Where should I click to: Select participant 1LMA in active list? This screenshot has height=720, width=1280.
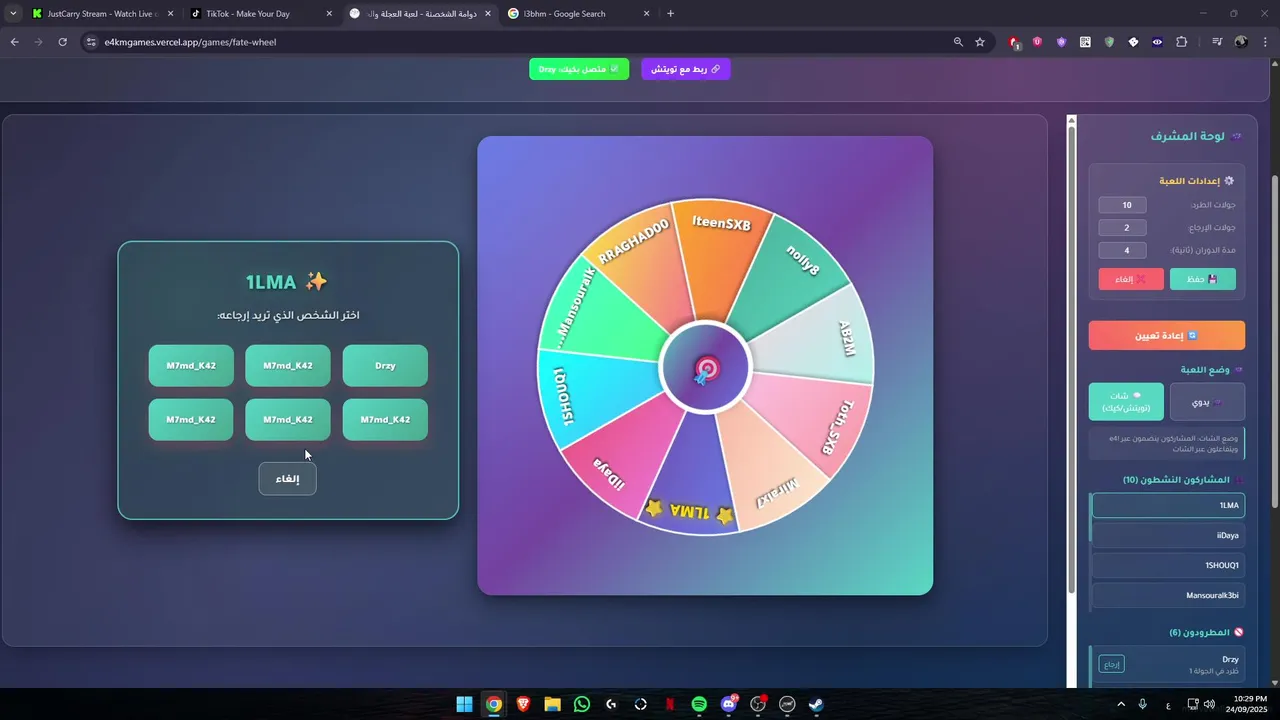(1168, 505)
